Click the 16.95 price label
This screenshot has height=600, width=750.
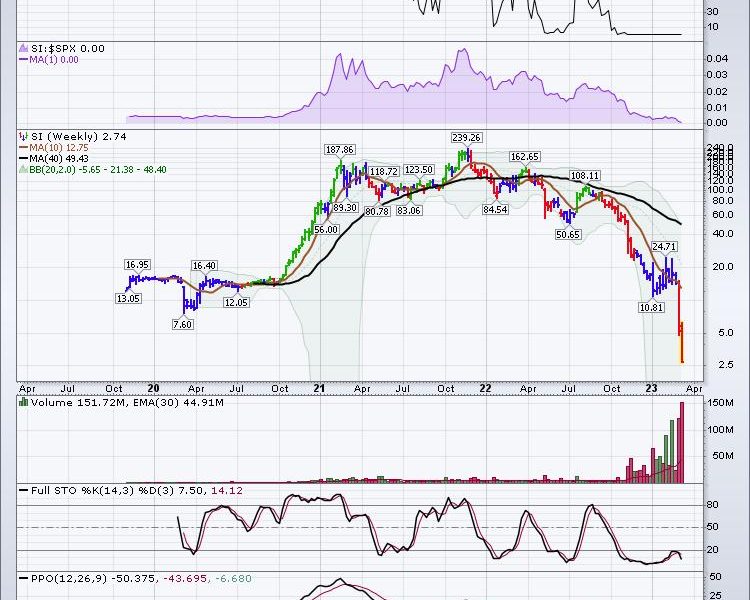click(x=137, y=265)
